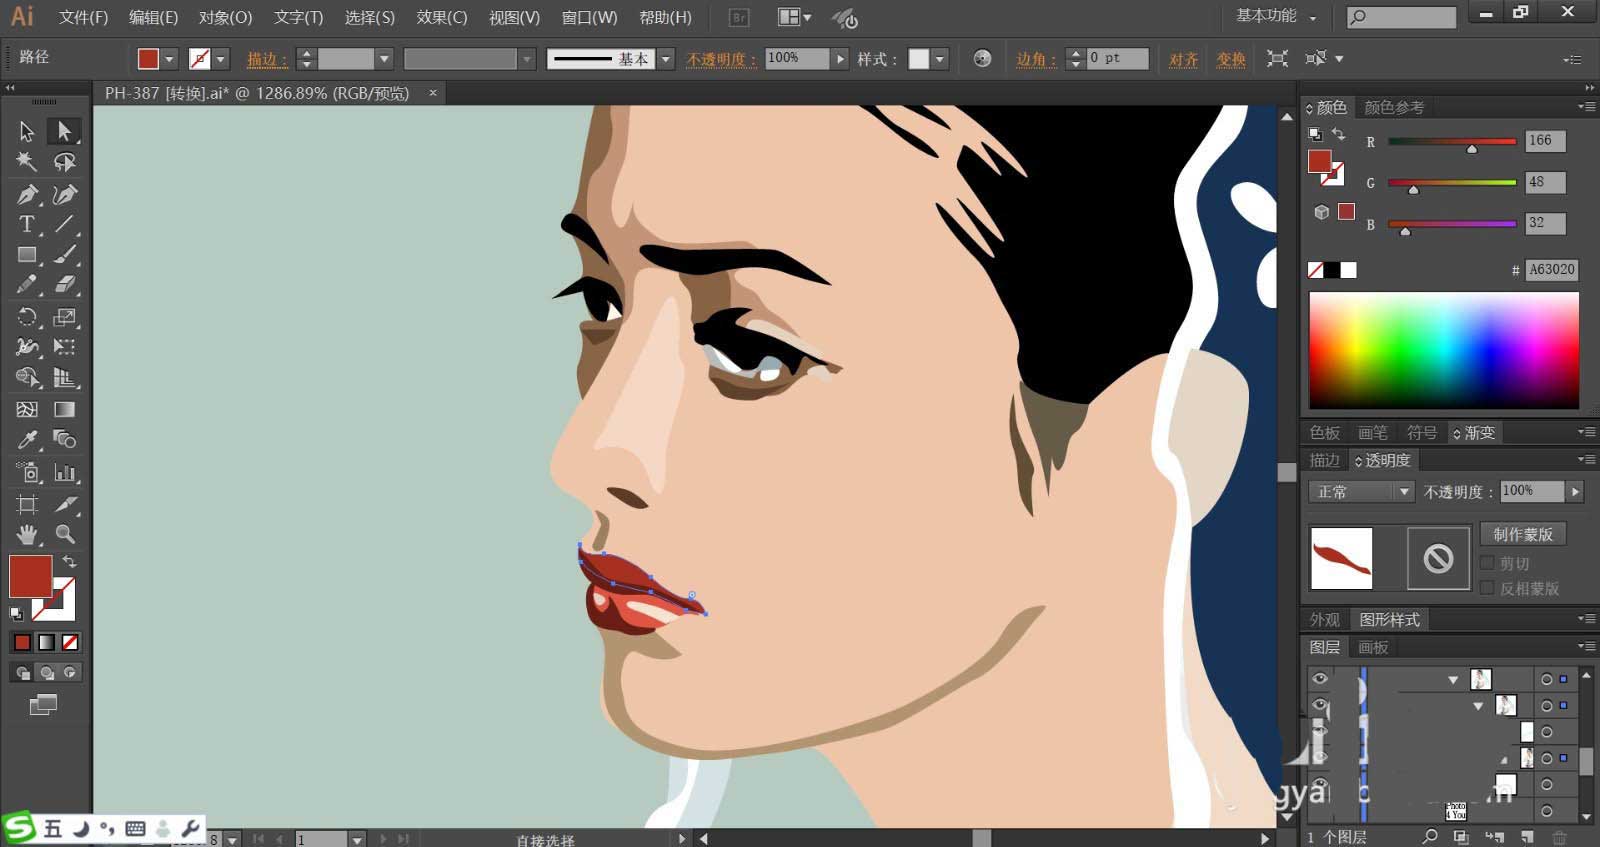Open the 窗口(W) menu

[589, 17]
